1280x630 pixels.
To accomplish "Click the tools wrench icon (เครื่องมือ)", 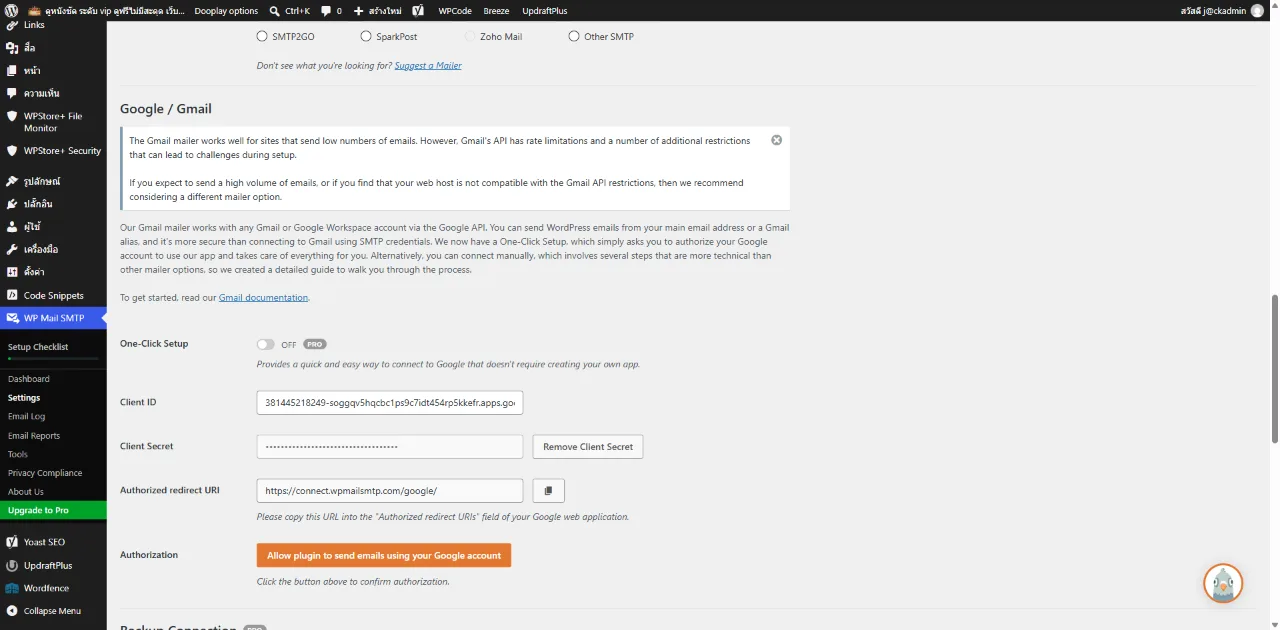I will tap(12, 249).
